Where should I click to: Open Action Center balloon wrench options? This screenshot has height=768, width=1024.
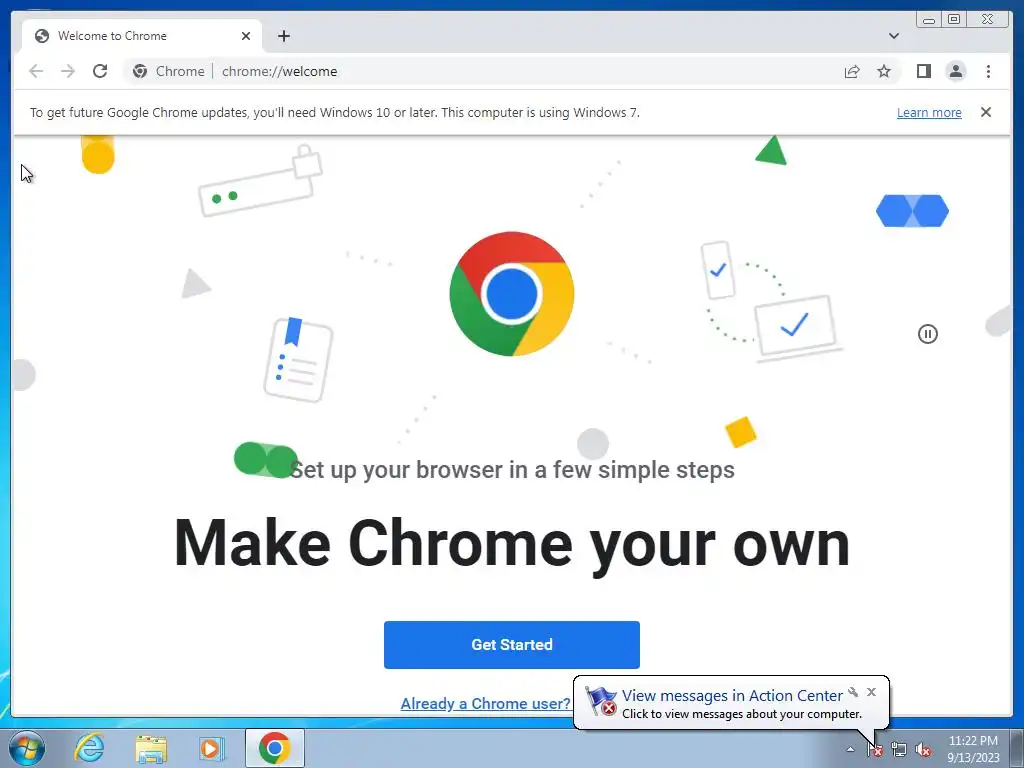[853, 692]
